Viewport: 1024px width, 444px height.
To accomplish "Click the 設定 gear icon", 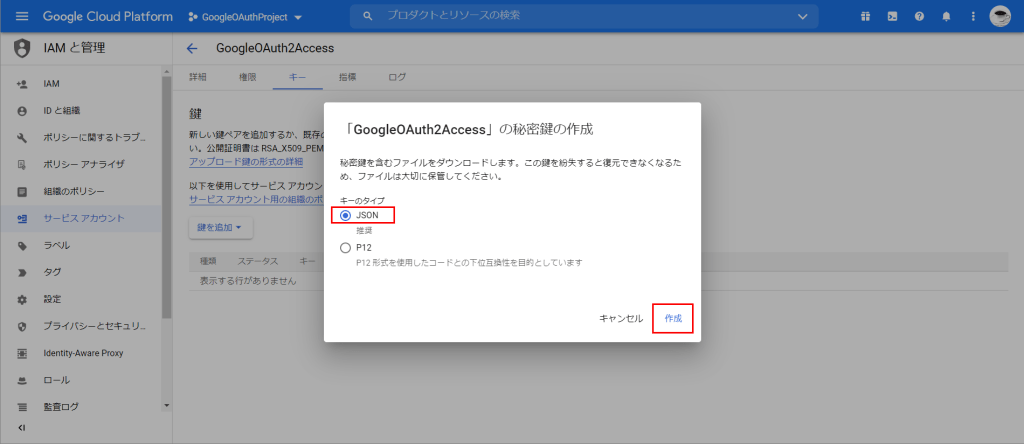I will click(22, 299).
